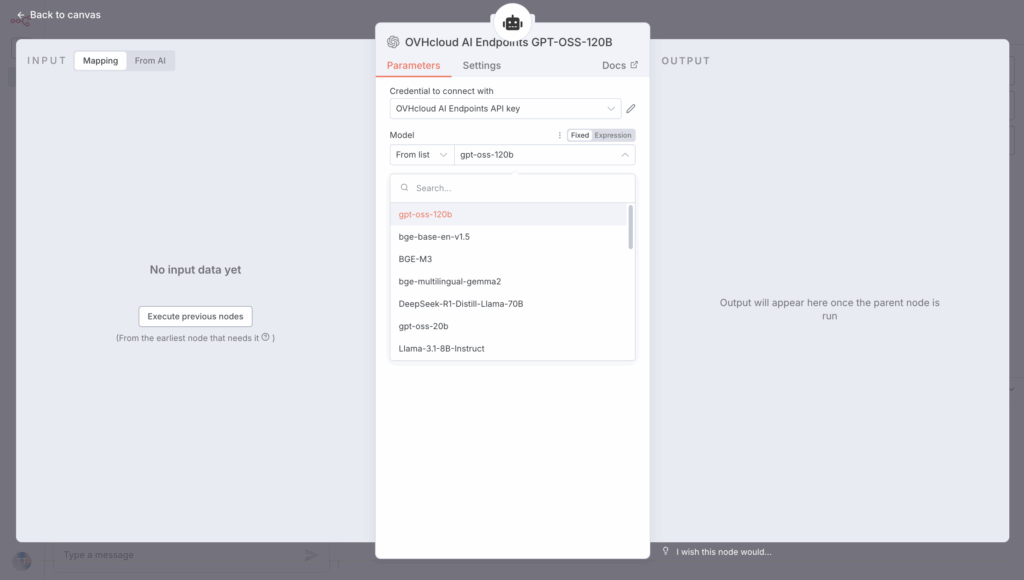Click the OpenAI logo beside node title
1024x580 pixels.
click(393, 42)
